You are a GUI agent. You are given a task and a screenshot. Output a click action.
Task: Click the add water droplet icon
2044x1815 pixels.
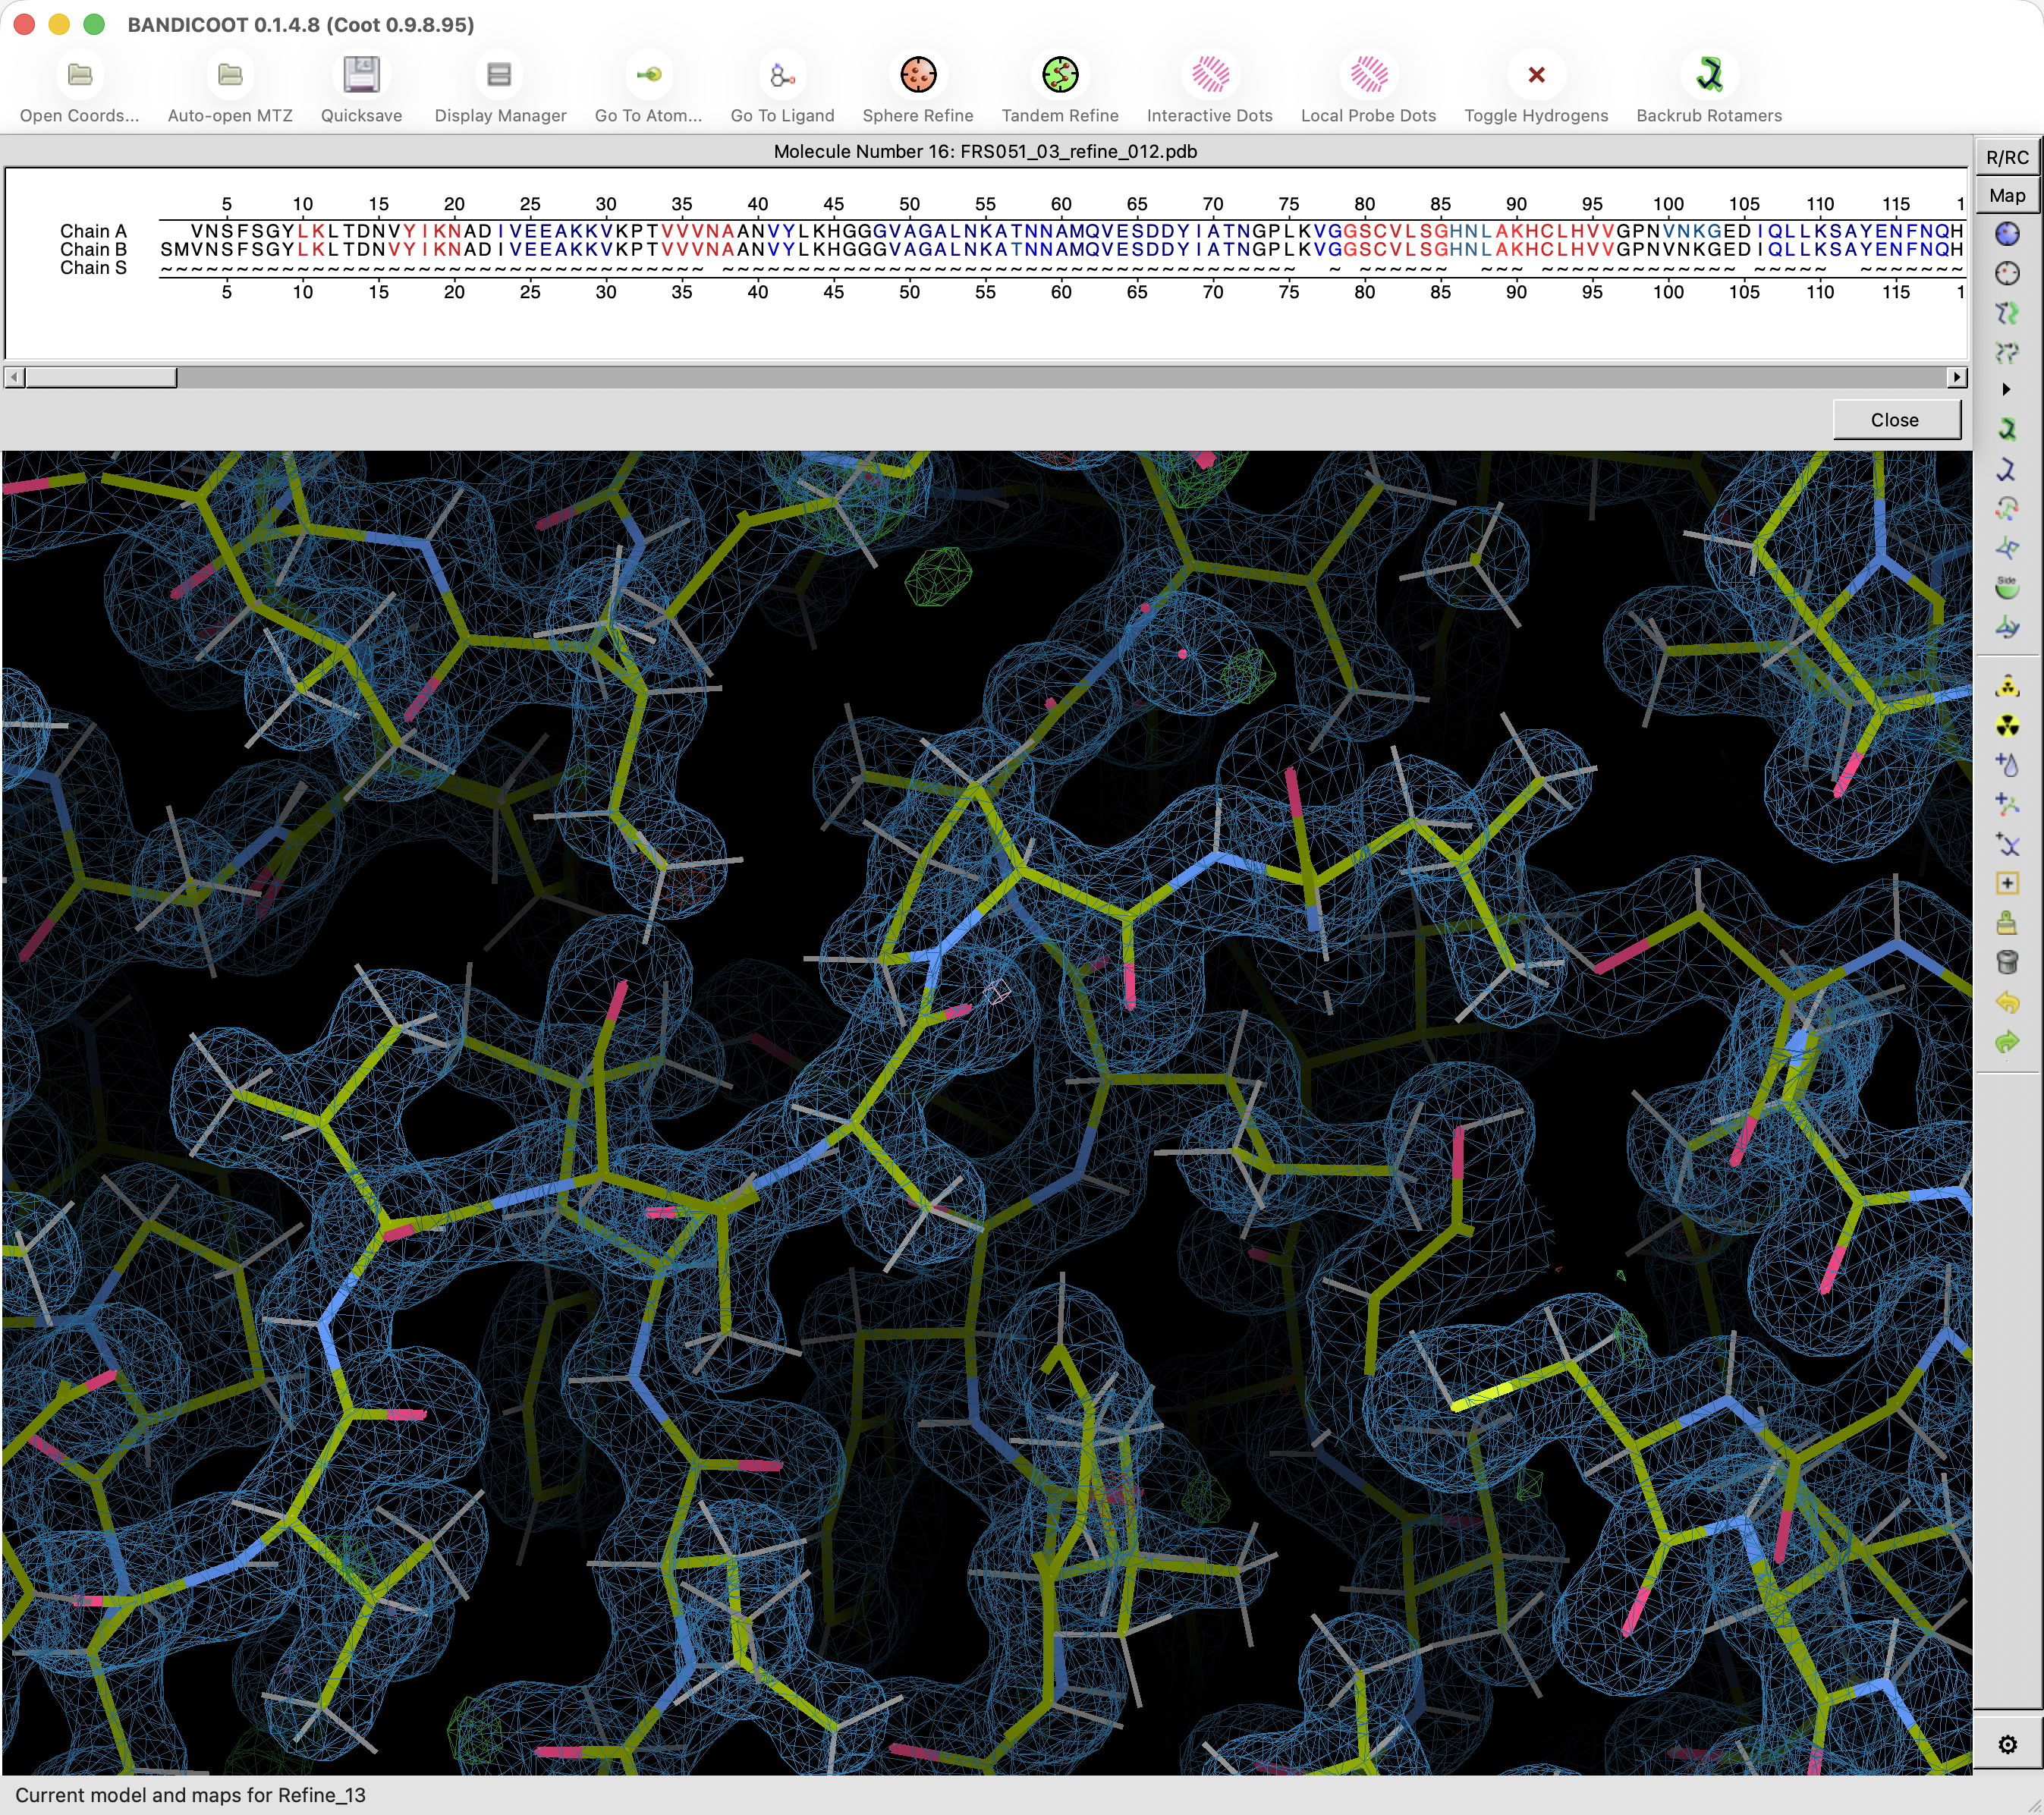[x=2007, y=765]
